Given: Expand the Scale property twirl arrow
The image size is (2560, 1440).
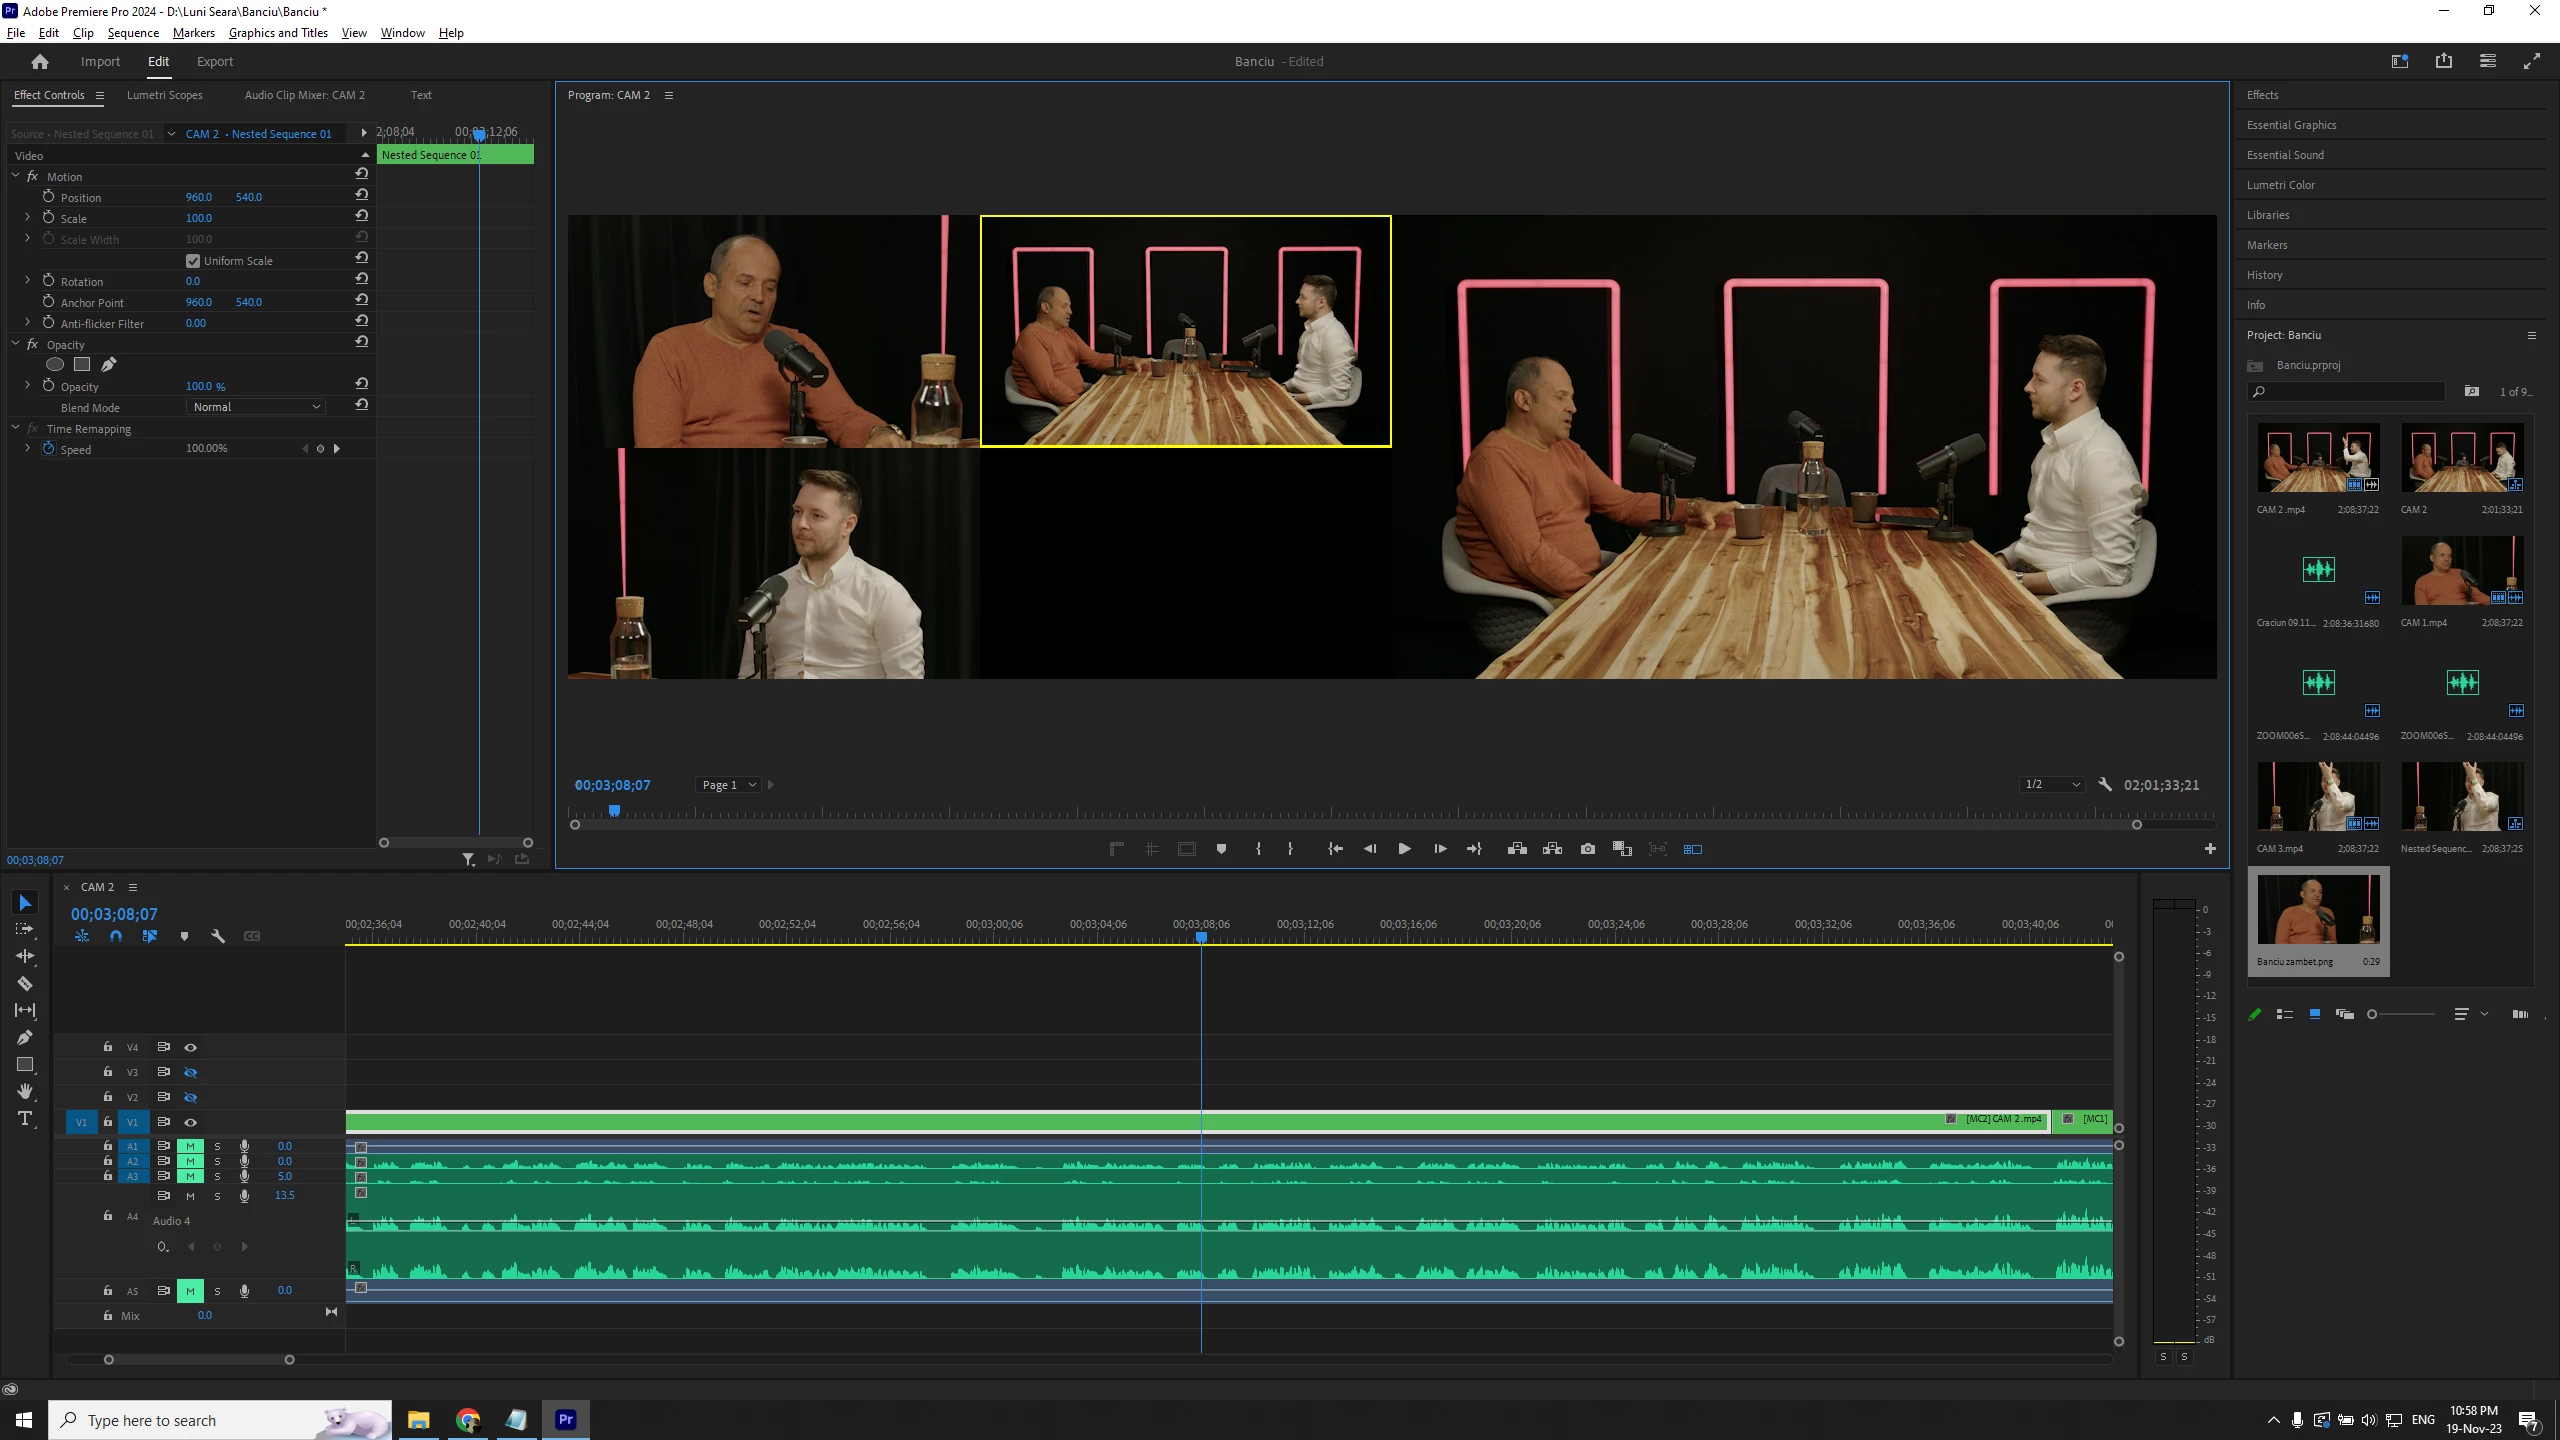Looking at the screenshot, I should (27, 218).
